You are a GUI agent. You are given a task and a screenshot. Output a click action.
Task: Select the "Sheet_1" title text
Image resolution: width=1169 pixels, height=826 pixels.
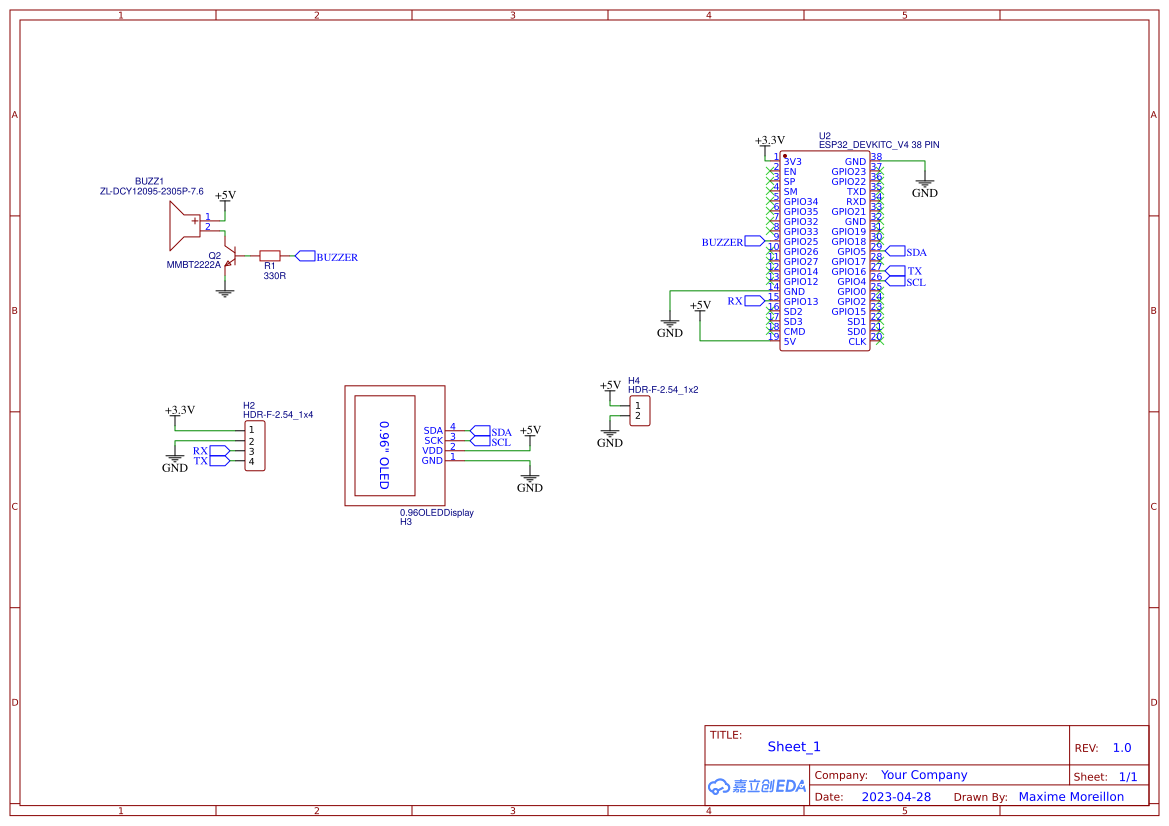(794, 746)
